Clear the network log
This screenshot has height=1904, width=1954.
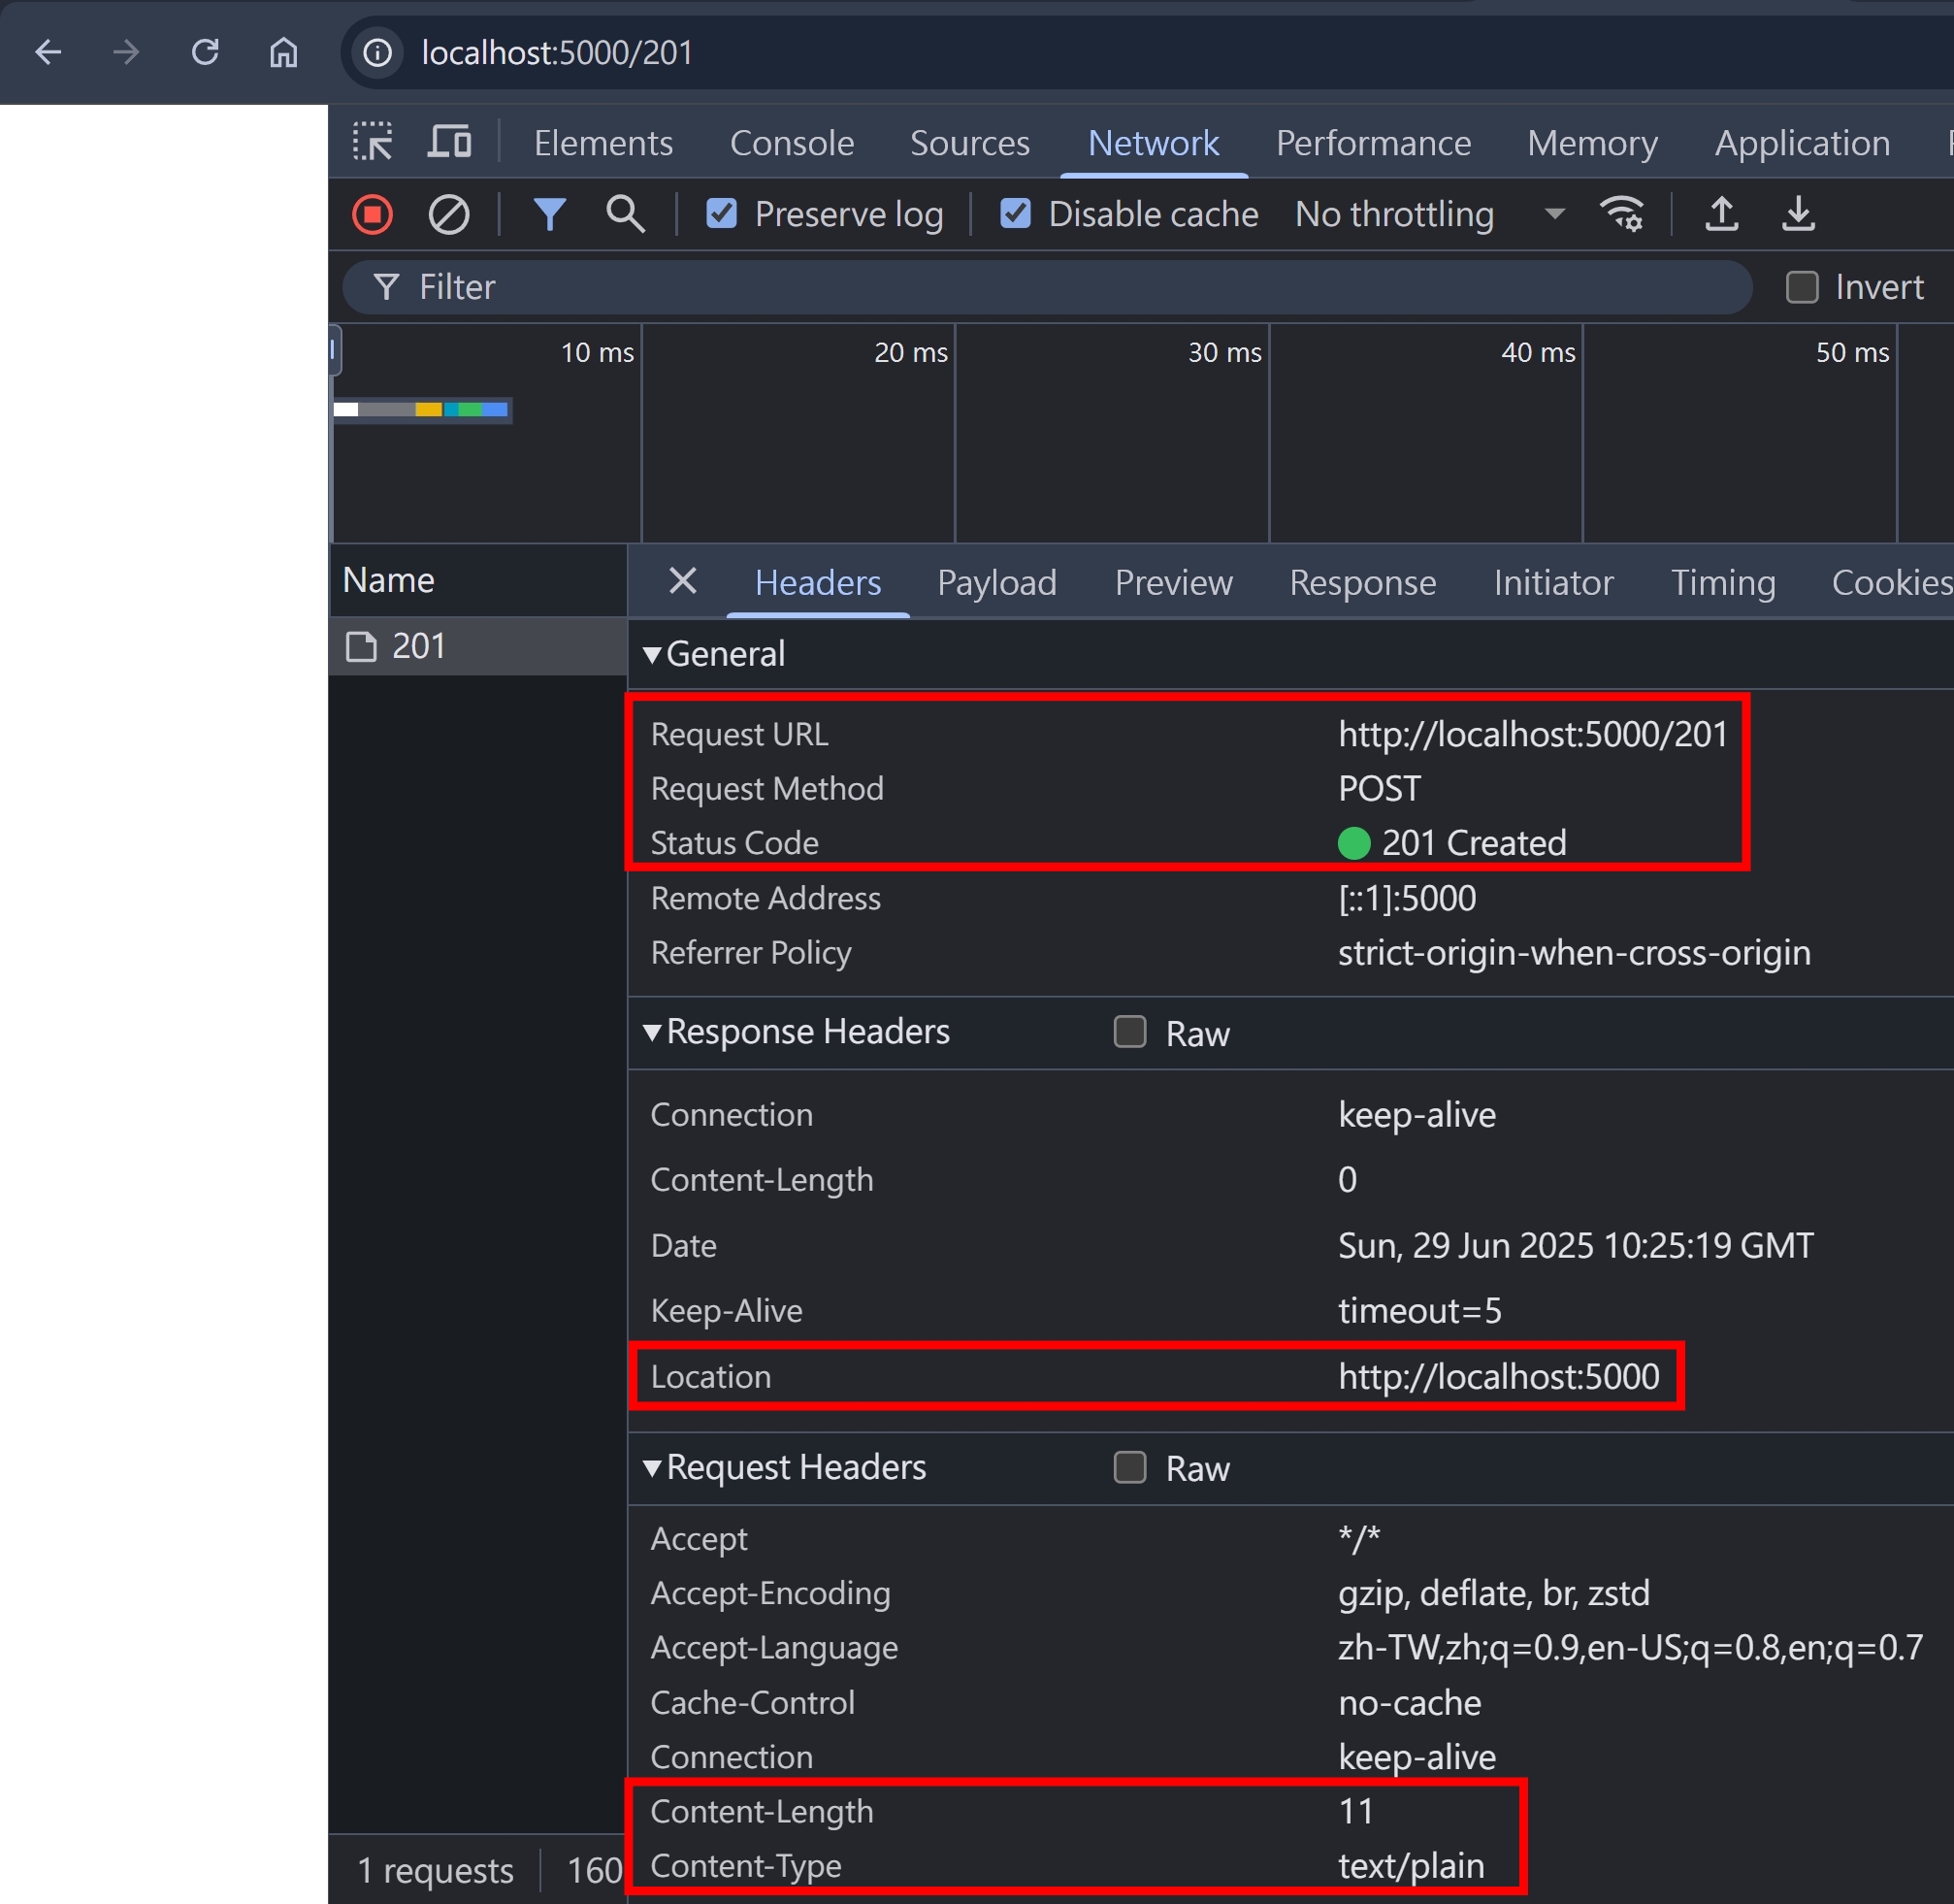tap(448, 214)
